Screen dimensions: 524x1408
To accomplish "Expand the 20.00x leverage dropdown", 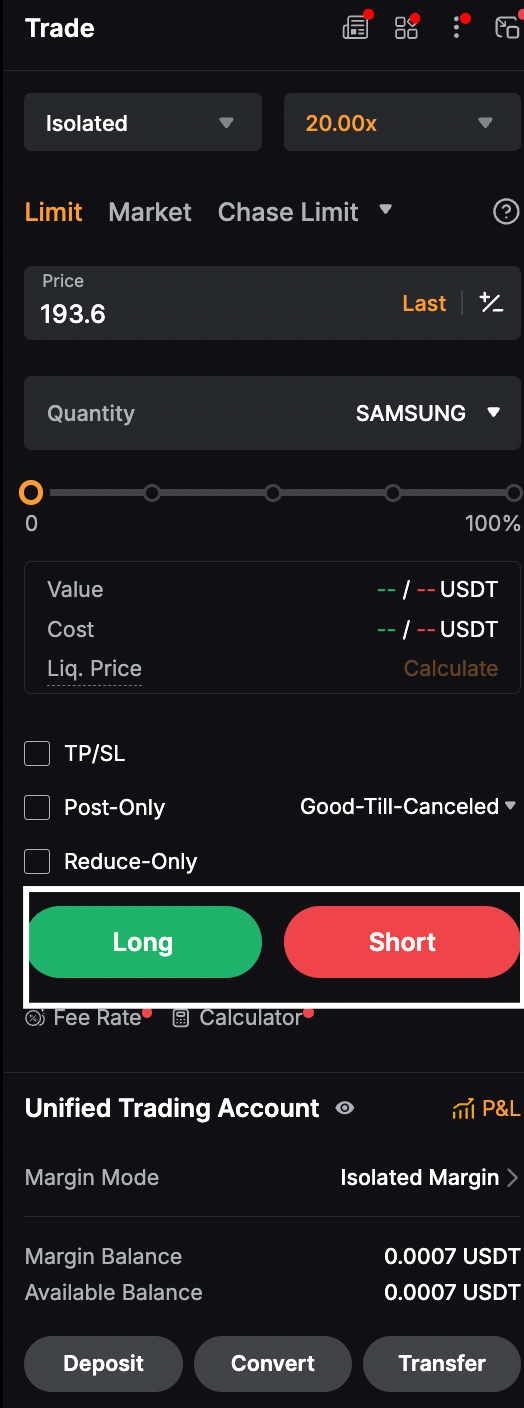I will coord(402,123).
